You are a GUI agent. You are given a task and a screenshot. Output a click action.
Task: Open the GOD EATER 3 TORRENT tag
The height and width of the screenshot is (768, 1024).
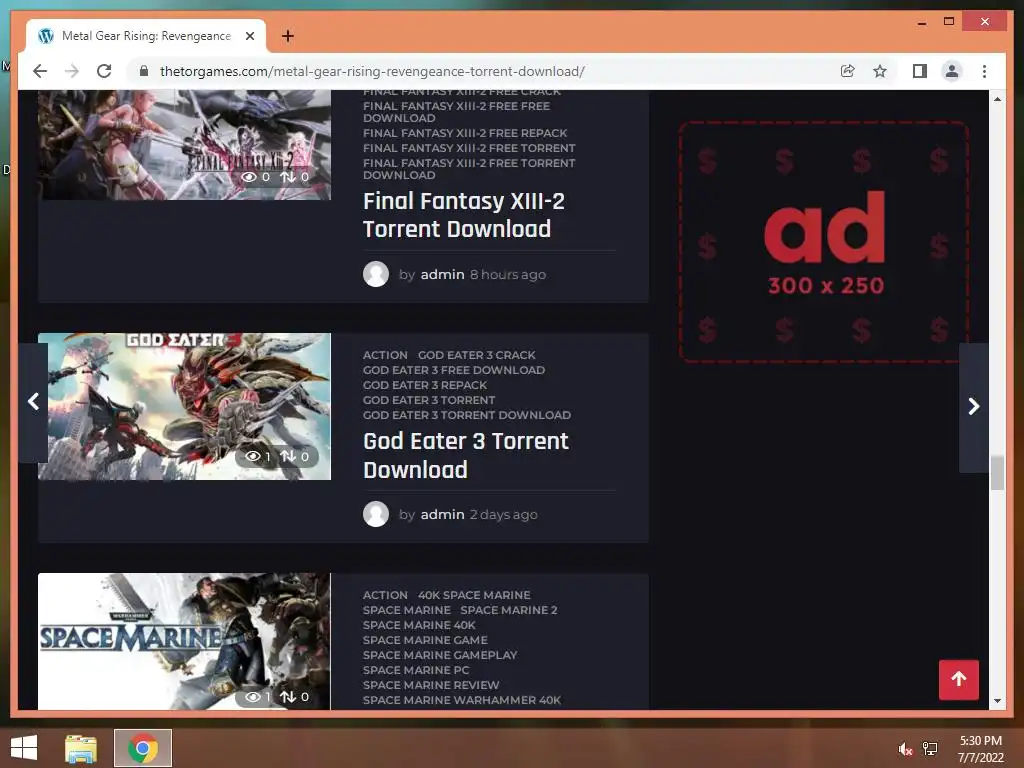pos(429,400)
